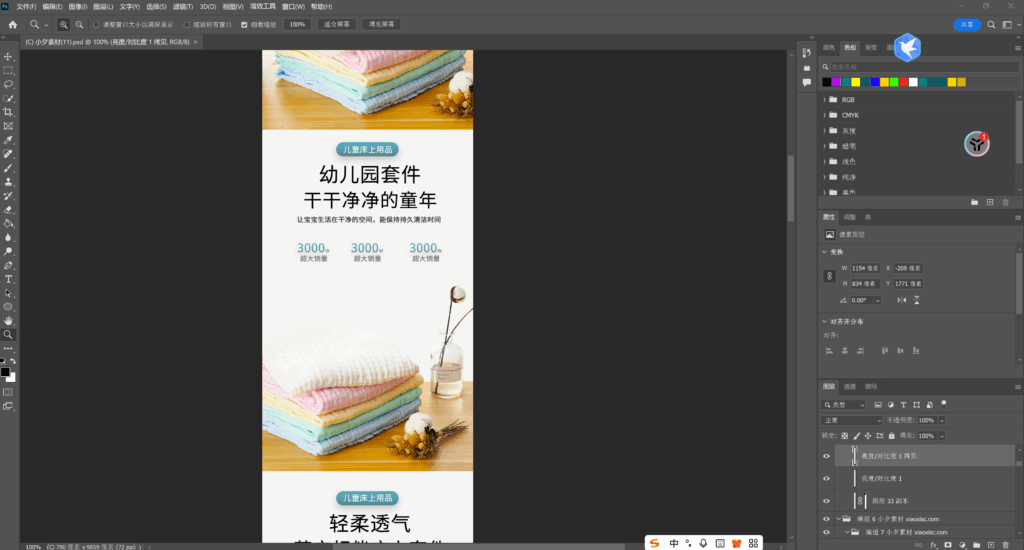The width and height of the screenshot is (1024, 550).
Task: Create new swatch group folder
Action: (974, 202)
